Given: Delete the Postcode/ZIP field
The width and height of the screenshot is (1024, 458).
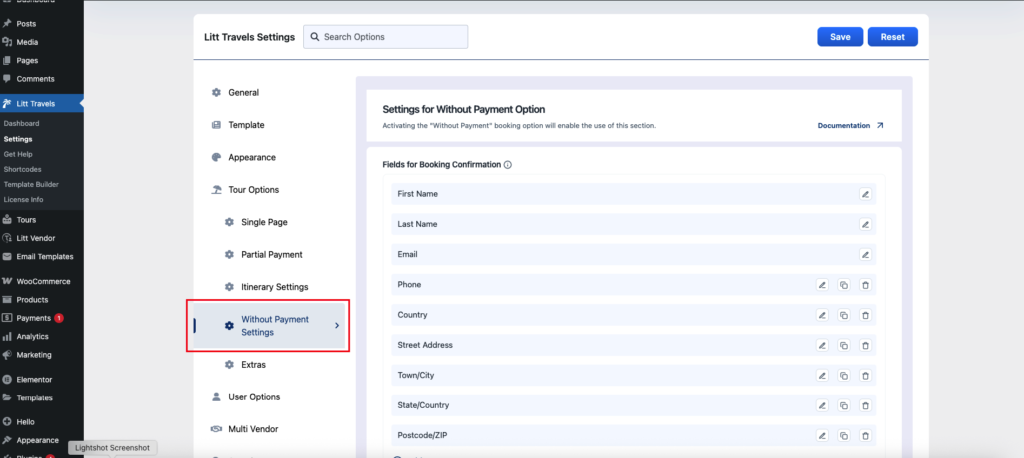Looking at the screenshot, I should click(x=865, y=436).
